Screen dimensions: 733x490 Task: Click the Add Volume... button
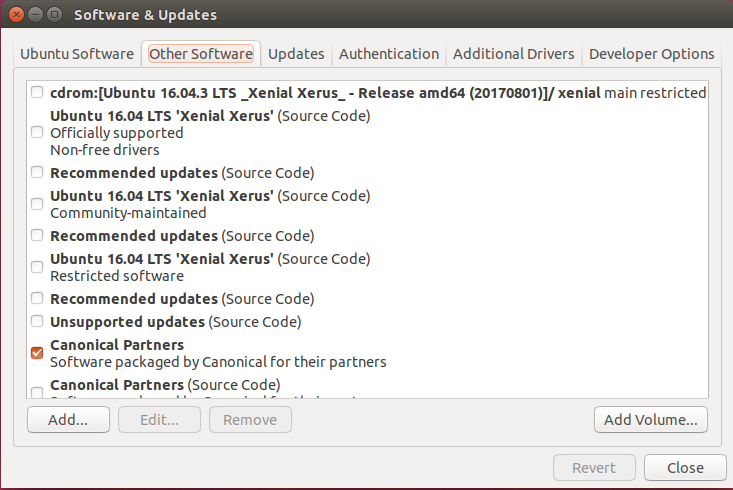tap(651, 419)
